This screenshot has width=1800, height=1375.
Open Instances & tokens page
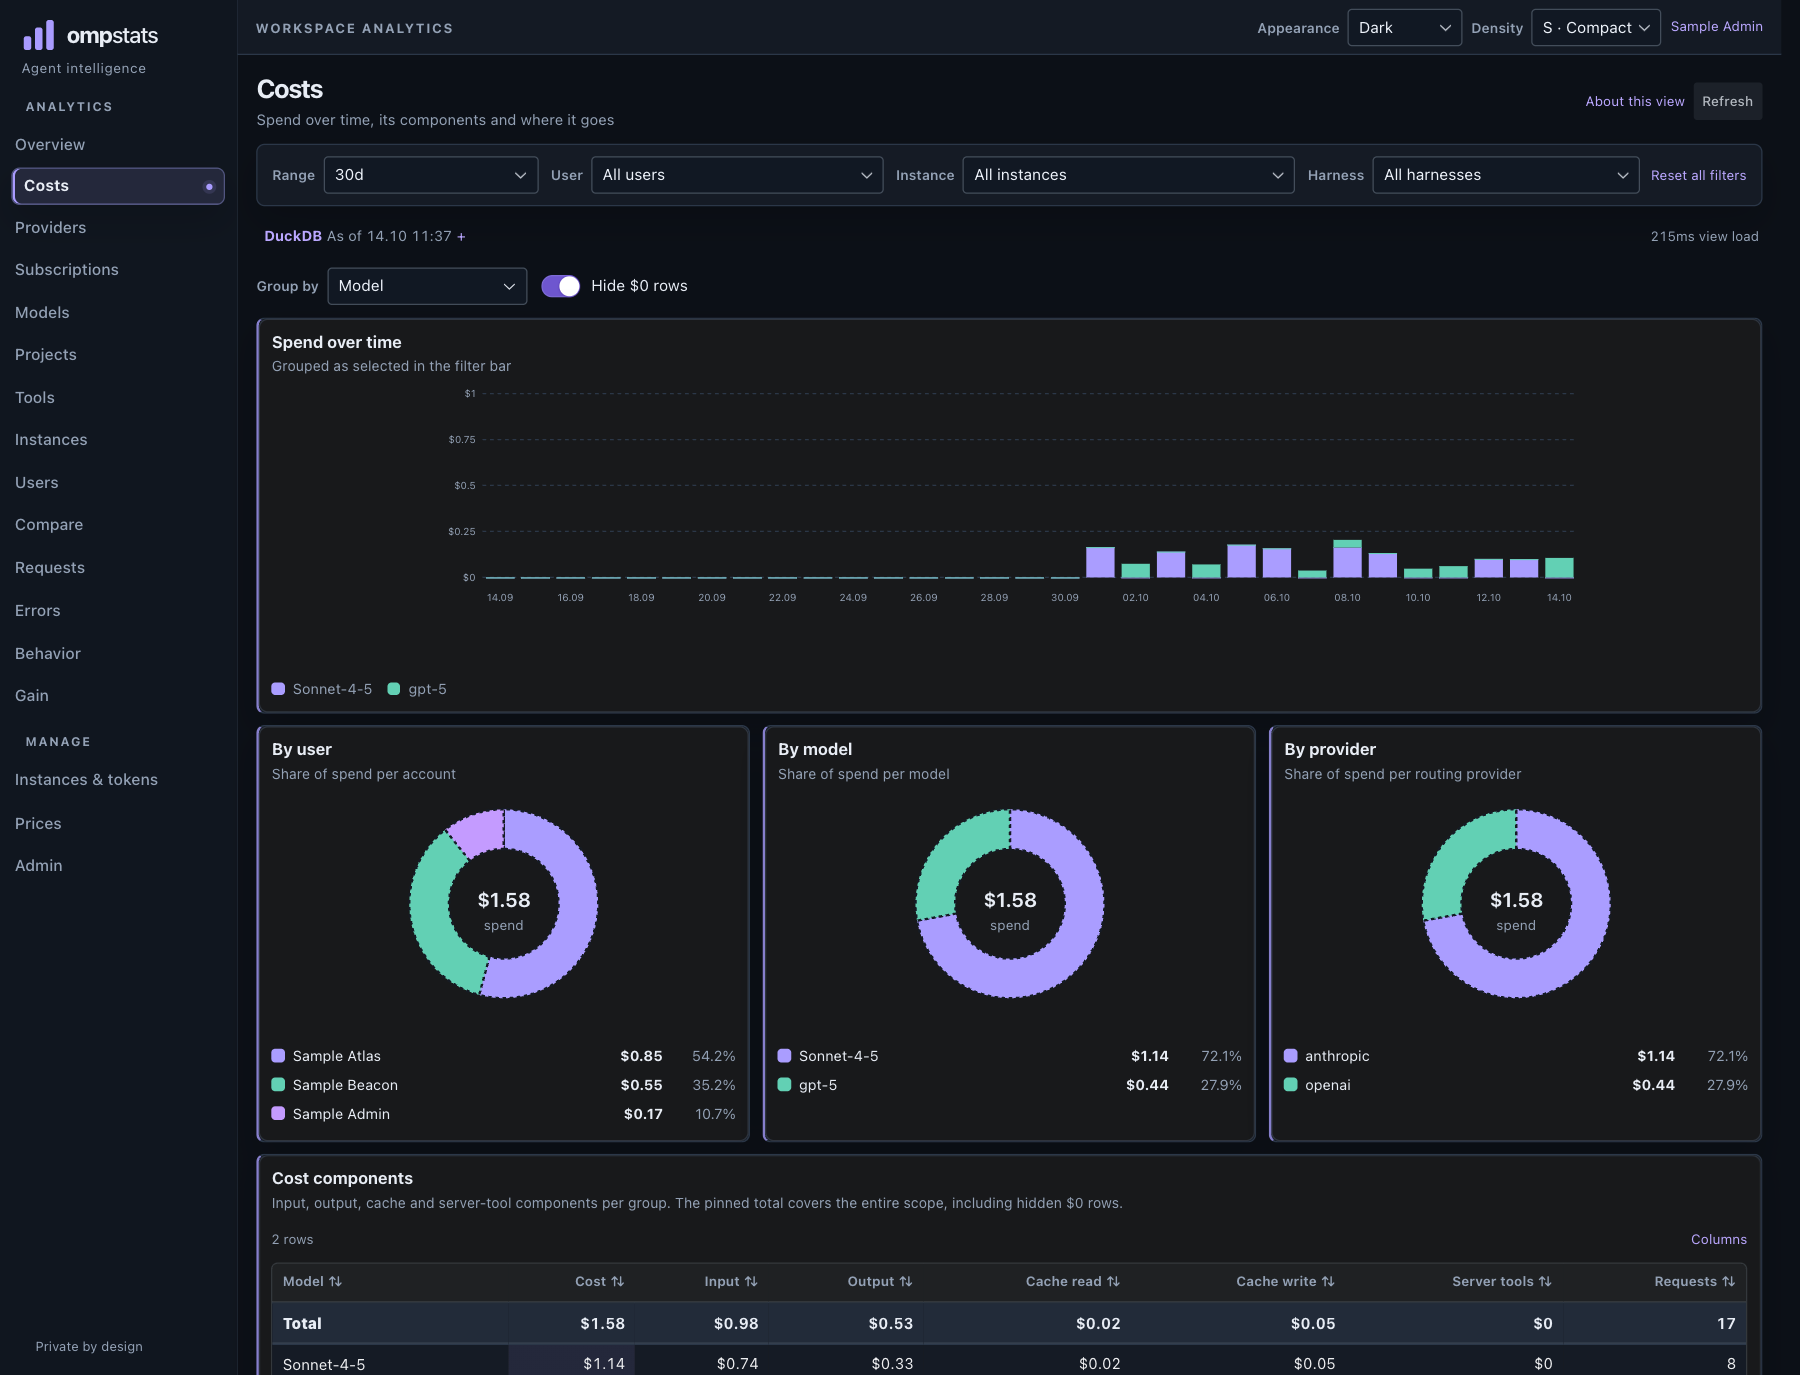[87, 780]
